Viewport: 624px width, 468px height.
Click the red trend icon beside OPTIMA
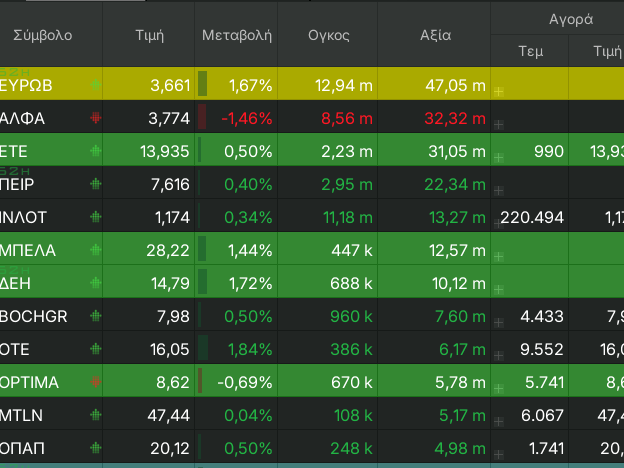[96, 381]
